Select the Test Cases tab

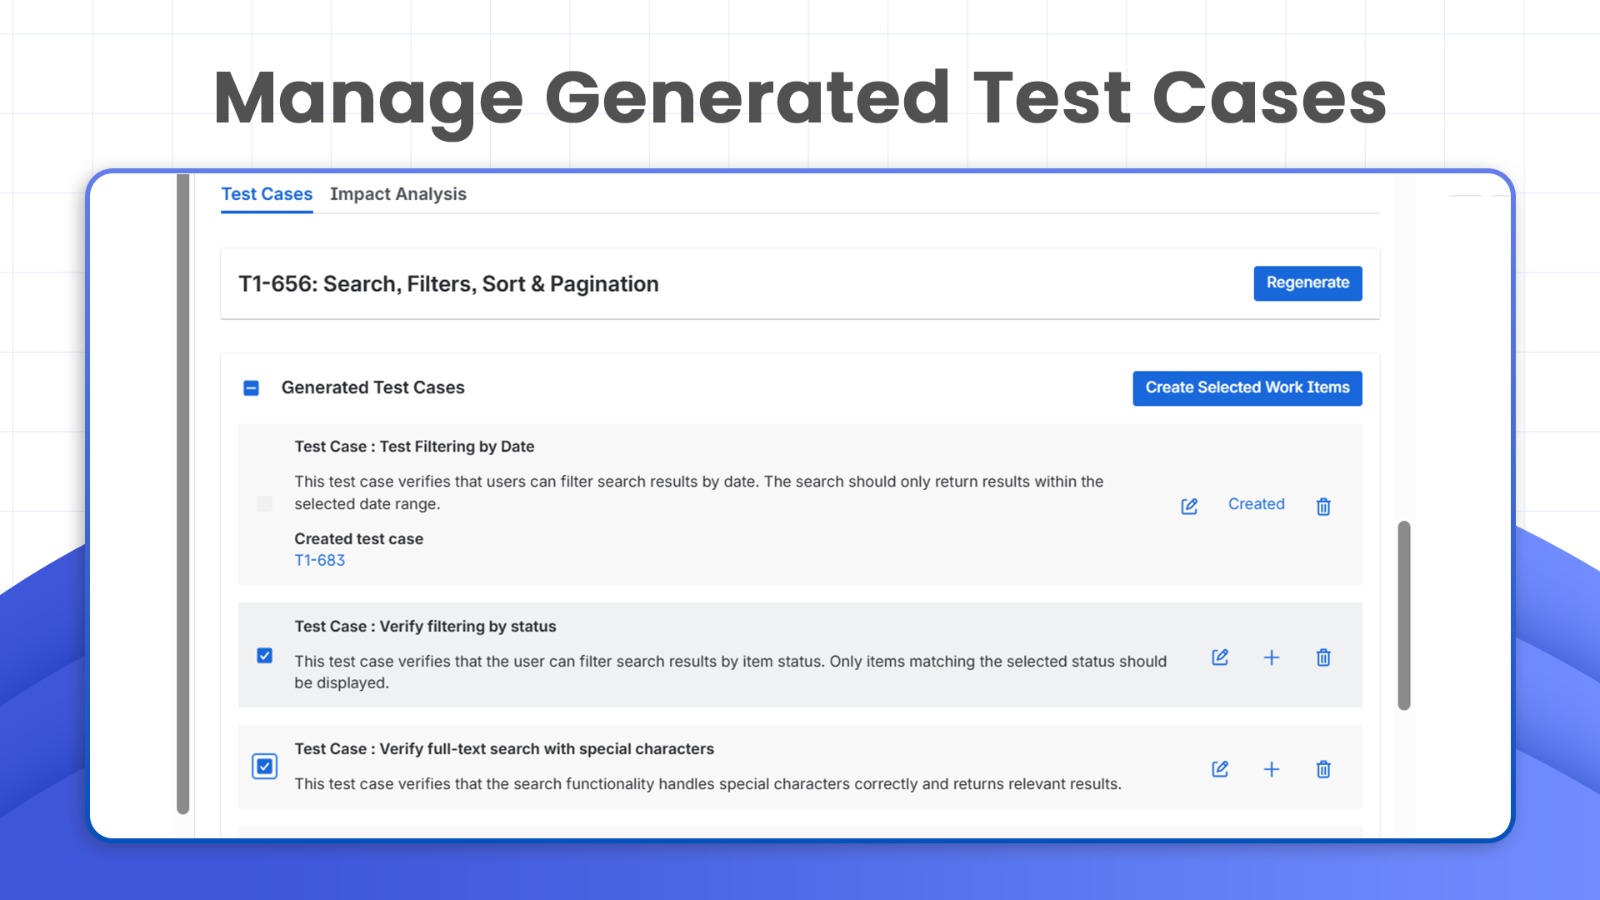pyautogui.click(x=266, y=194)
